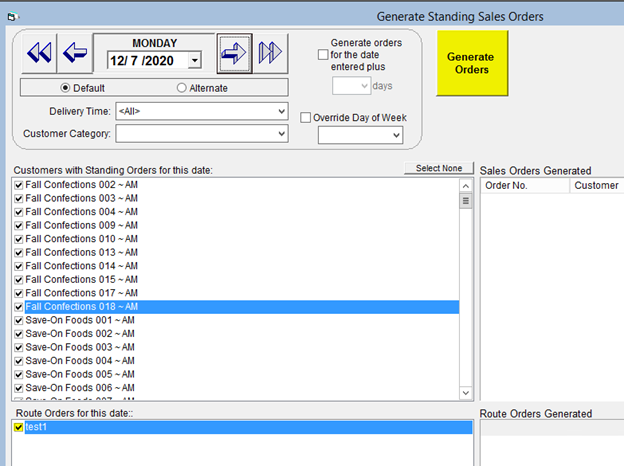Click the Select None button
624x466 pixels.
439,168
